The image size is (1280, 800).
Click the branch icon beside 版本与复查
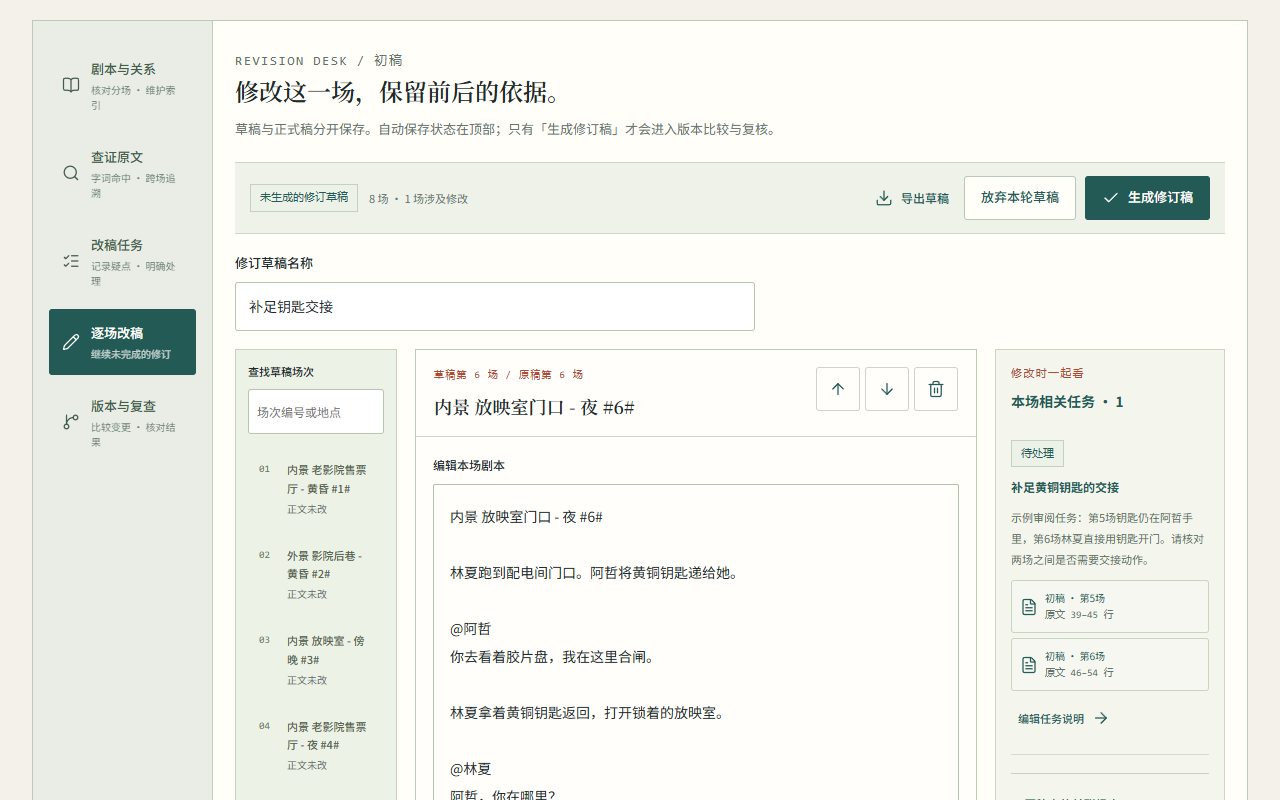[71, 422]
